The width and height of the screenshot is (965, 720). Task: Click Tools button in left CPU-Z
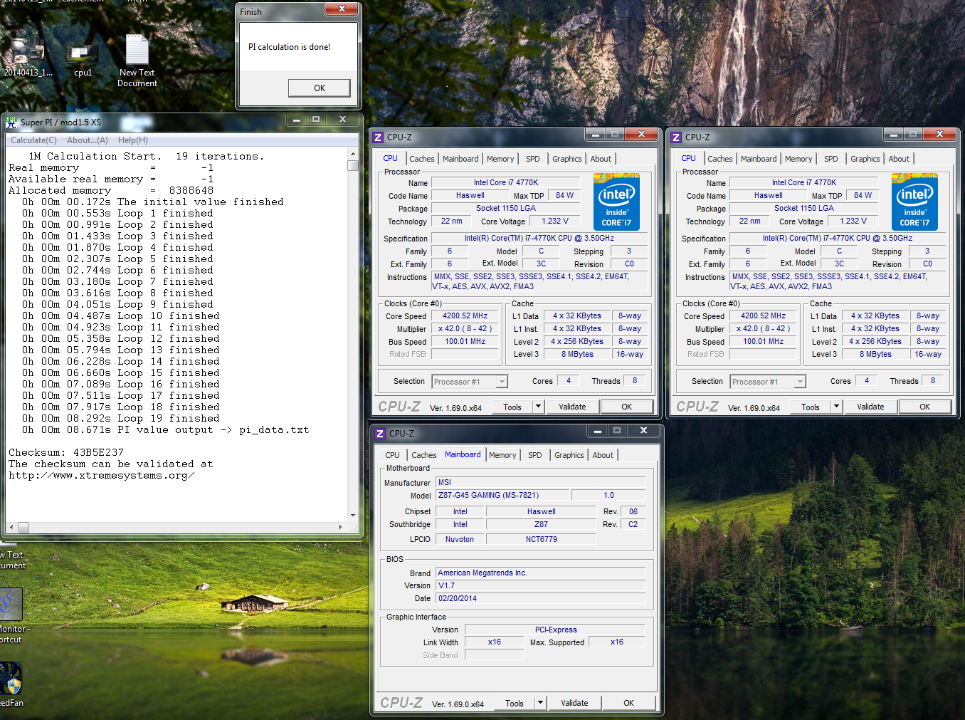point(512,407)
